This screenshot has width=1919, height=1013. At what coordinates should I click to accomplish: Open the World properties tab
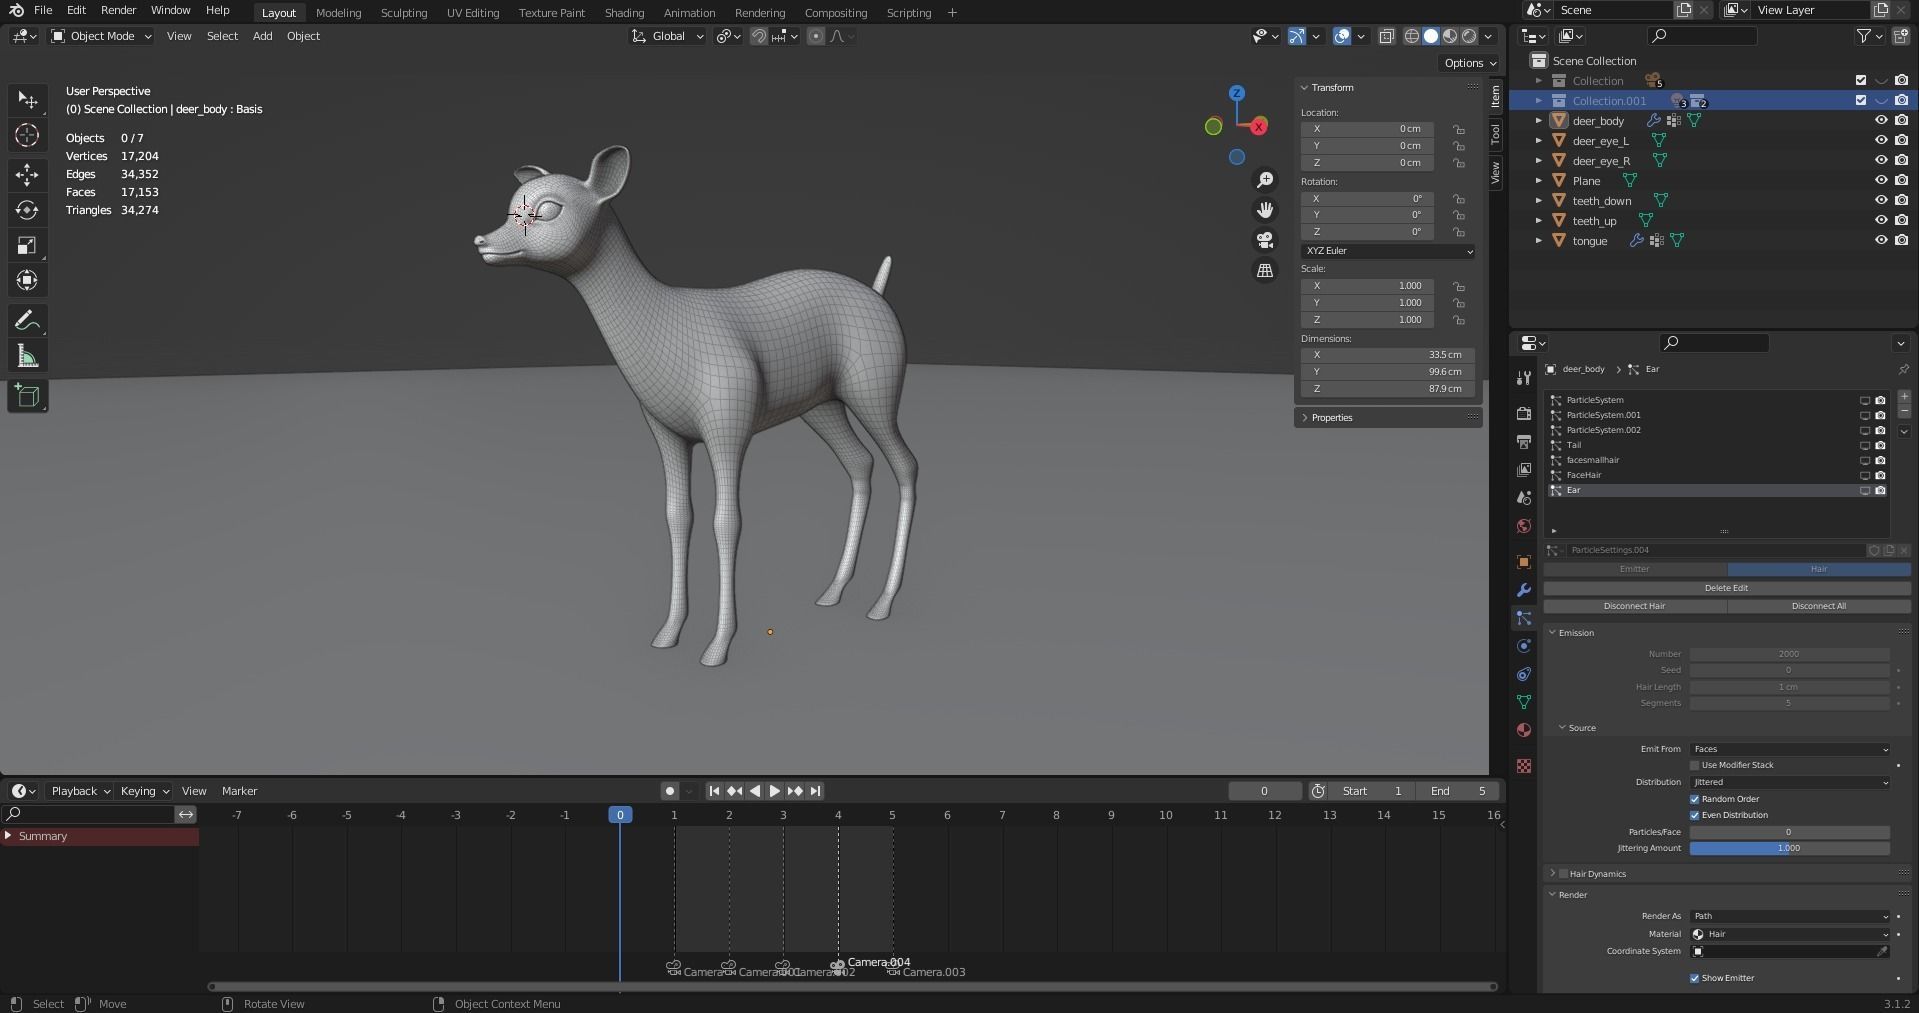coord(1524,526)
